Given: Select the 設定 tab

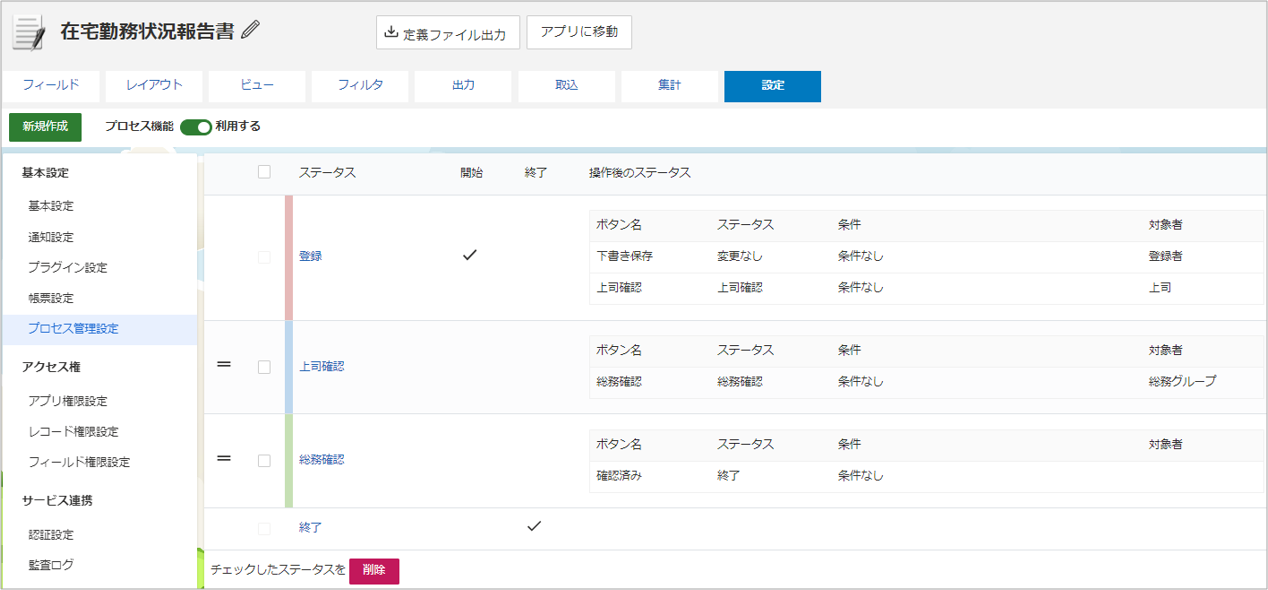Looking at the screenshot, I should pos(772,86).
